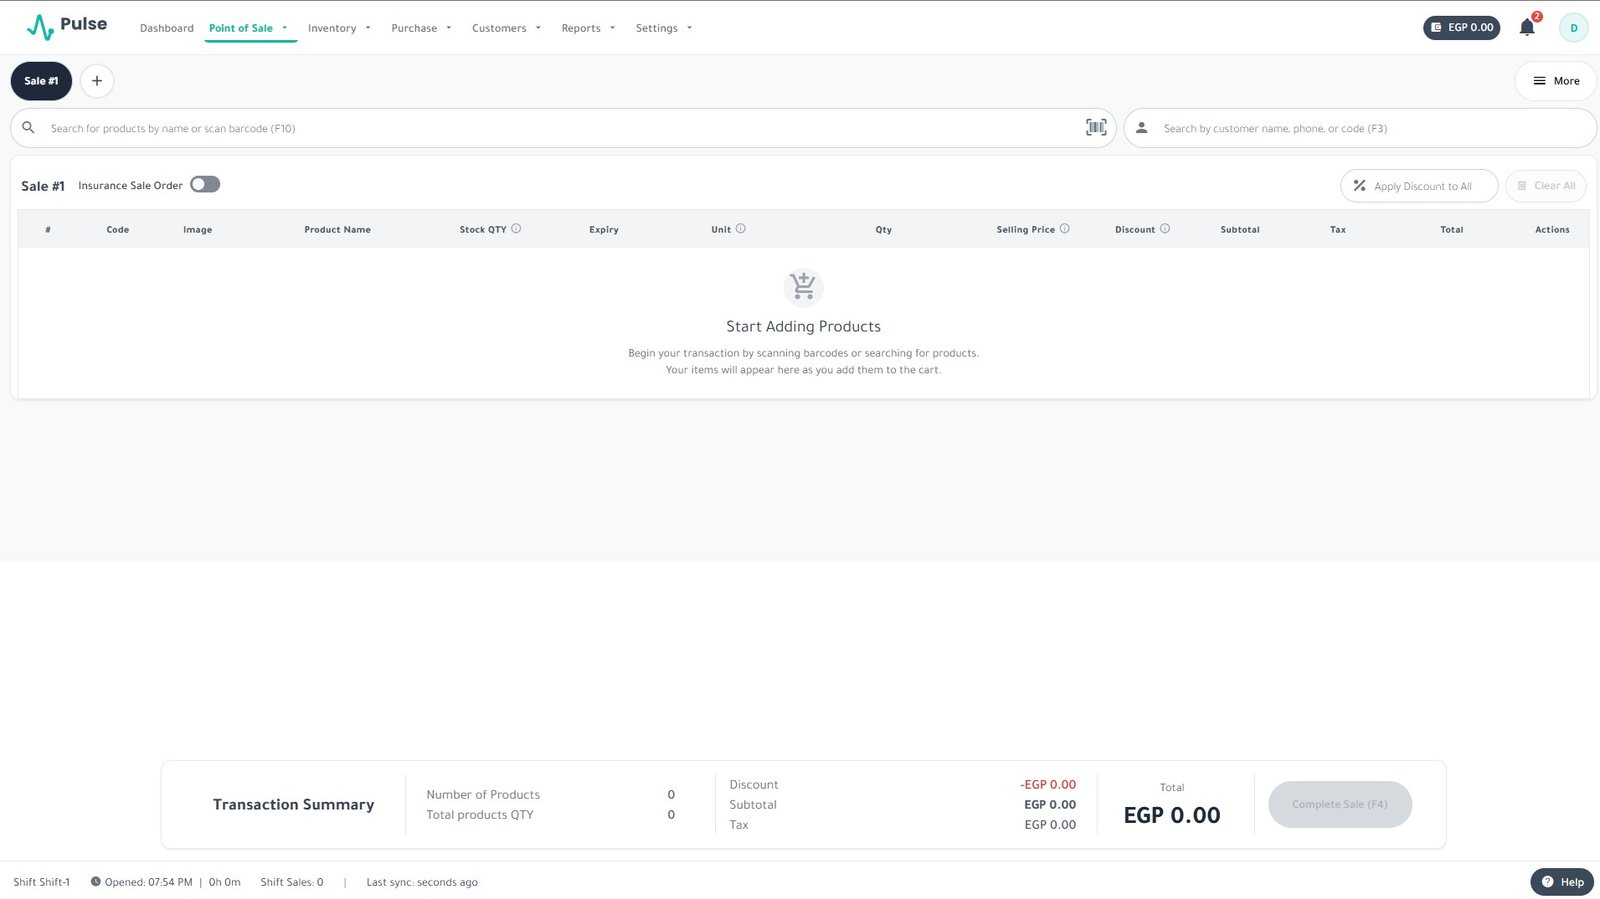Expand the Inventory dropdown menu
The image size is (1600, 899).
click(339, 28)
